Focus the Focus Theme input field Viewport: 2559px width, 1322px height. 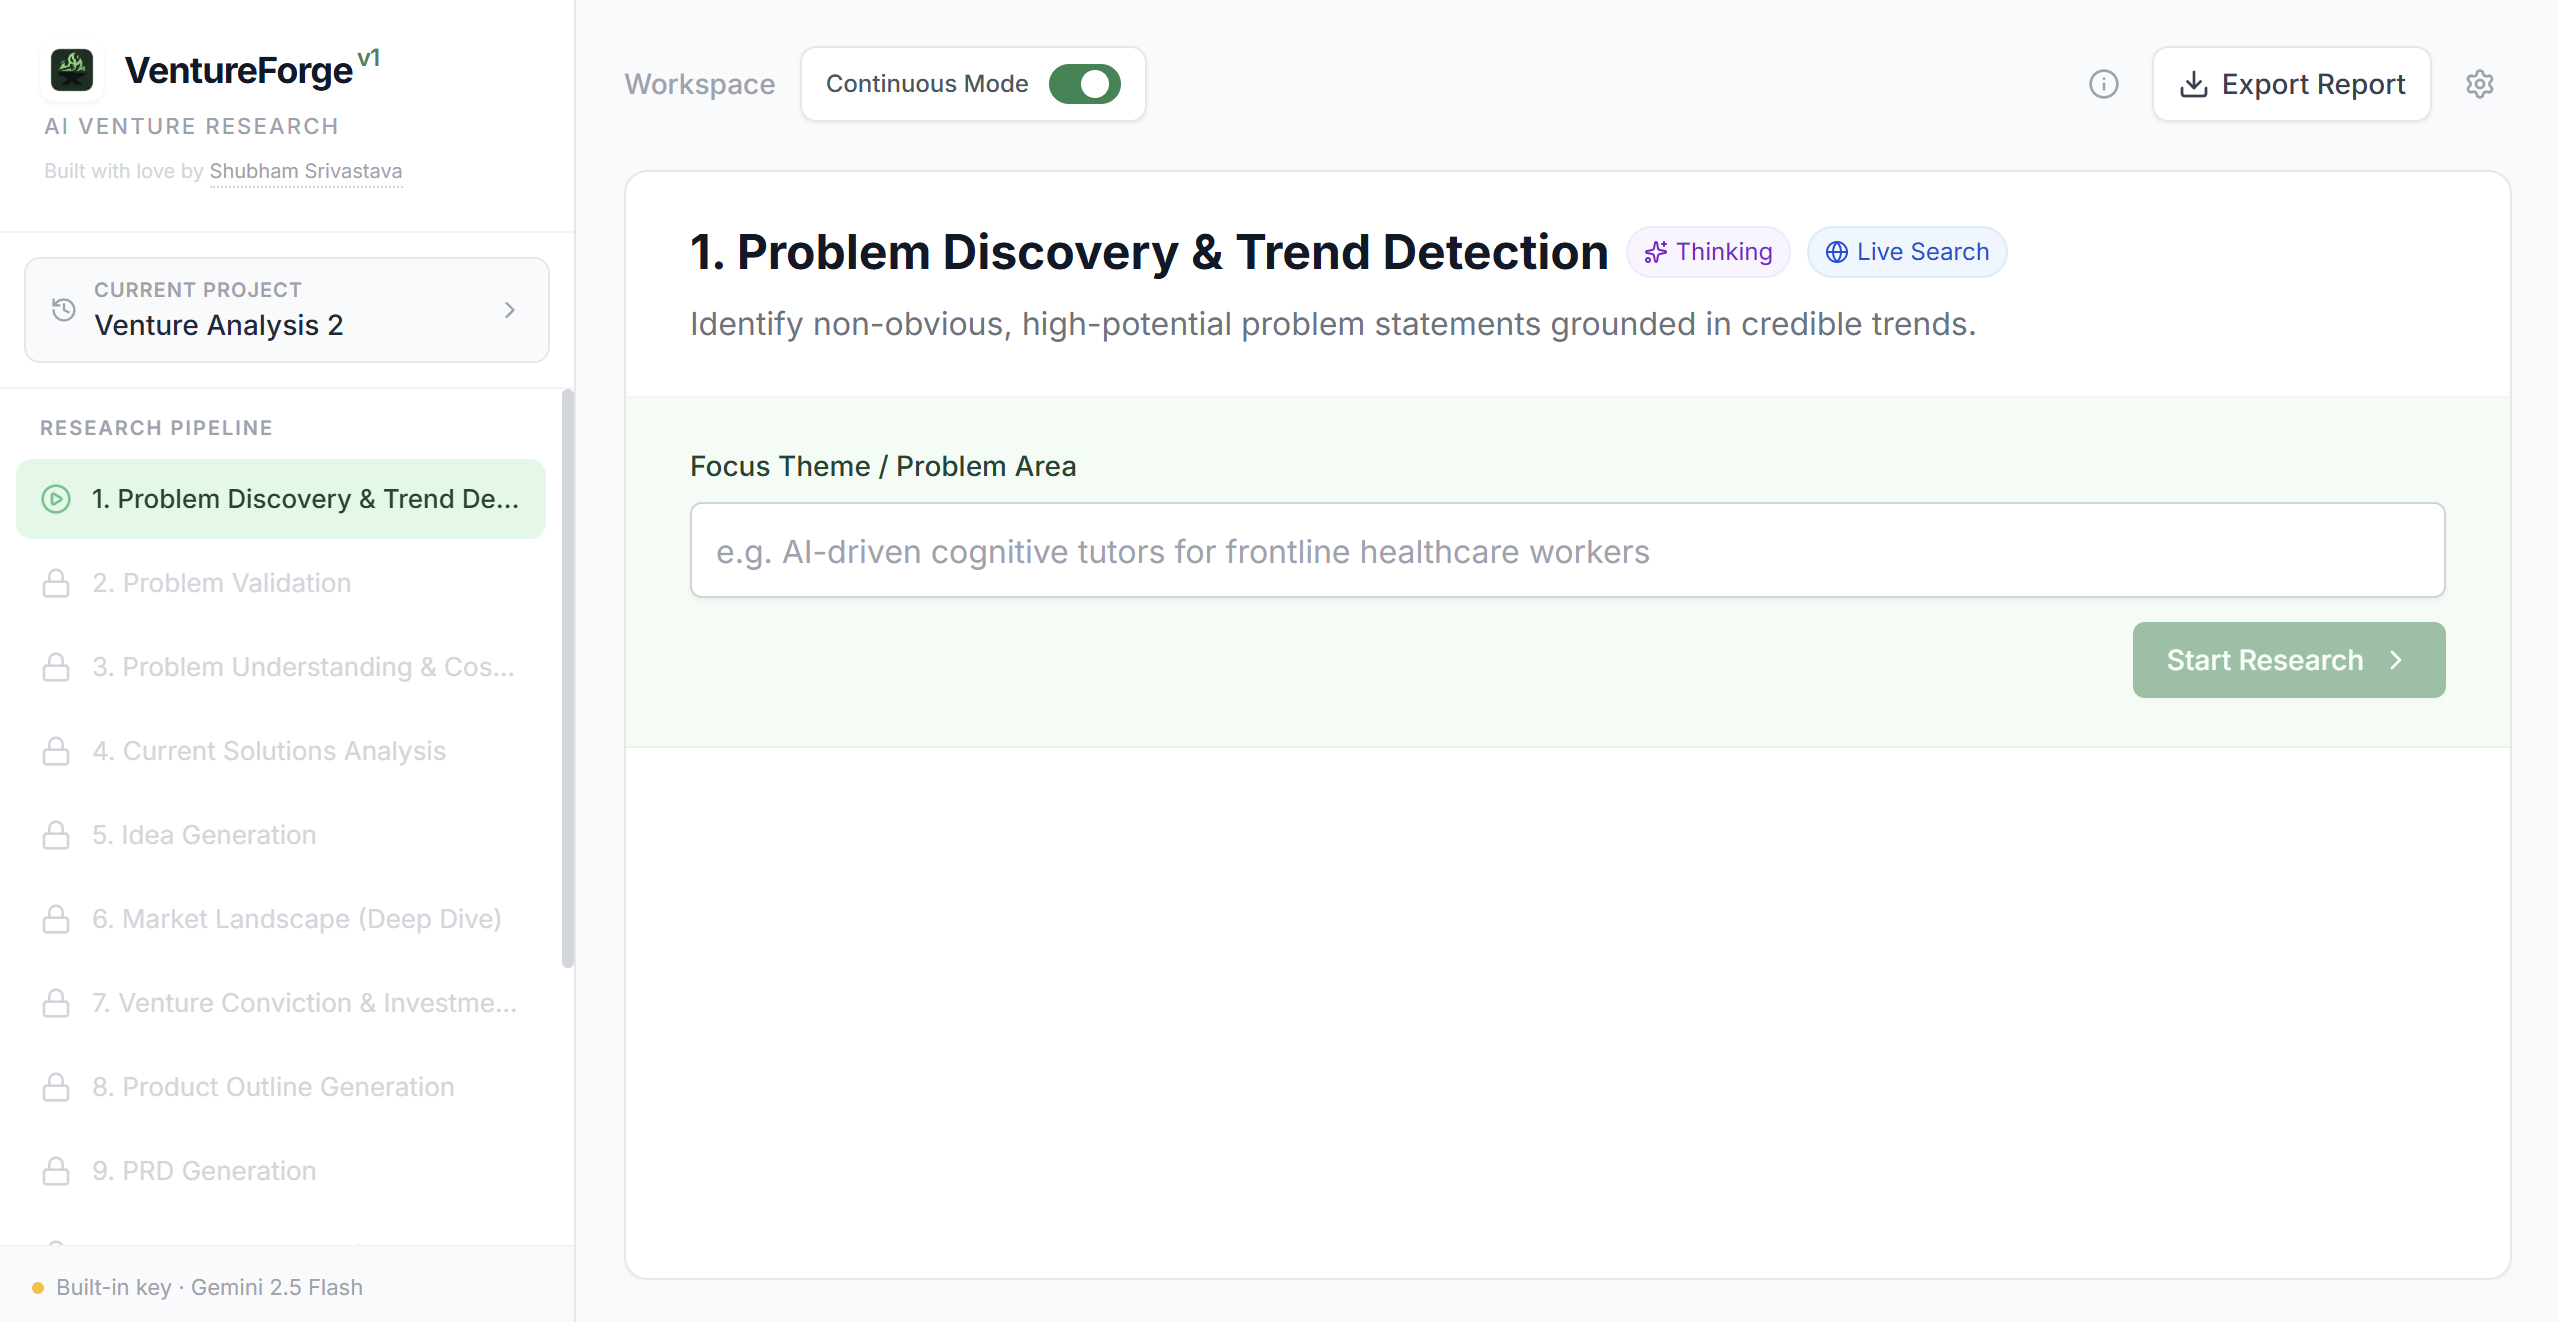point(1567,550)
